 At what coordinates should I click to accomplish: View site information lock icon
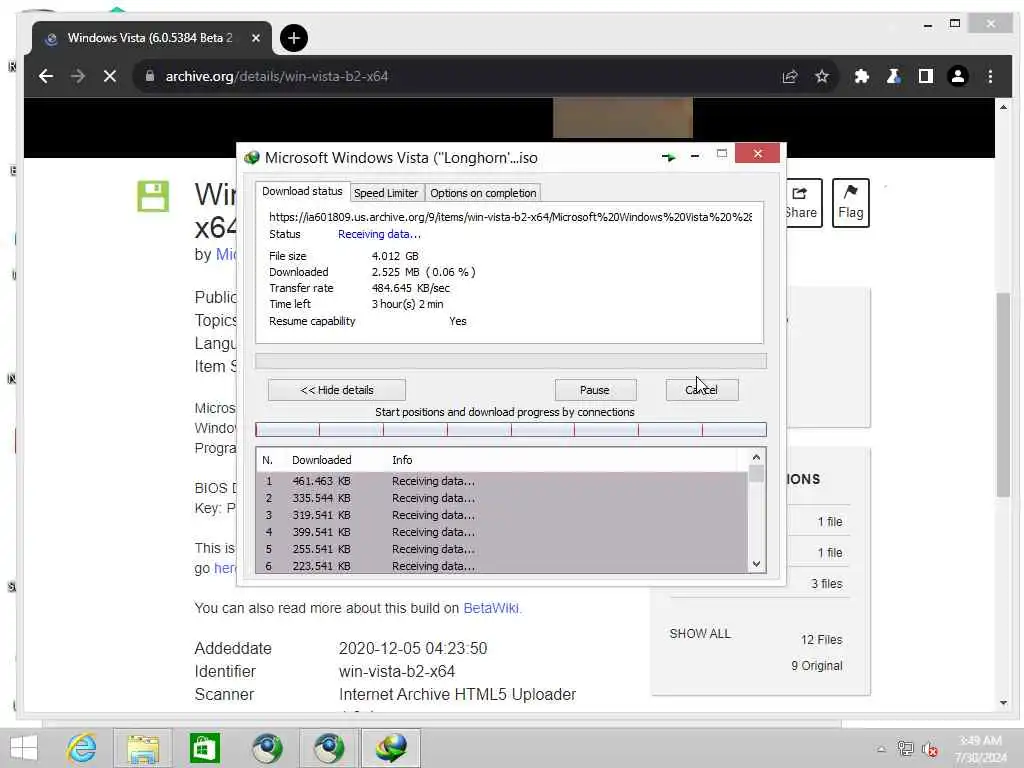150,76
